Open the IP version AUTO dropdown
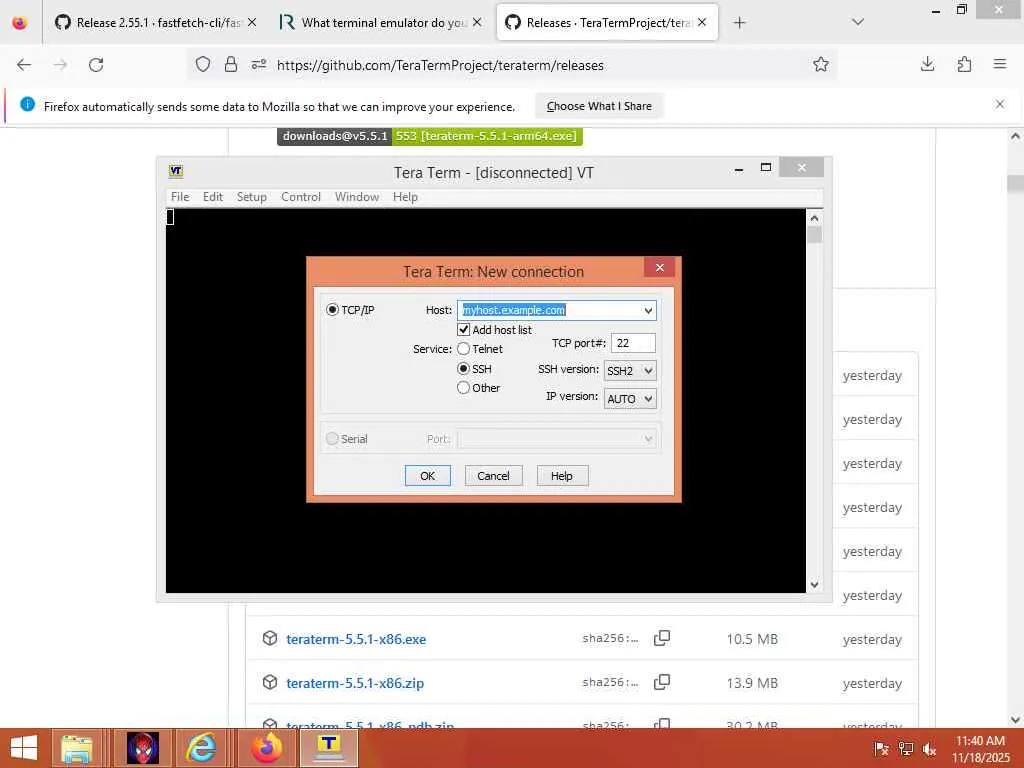 (x=630, y=398)
